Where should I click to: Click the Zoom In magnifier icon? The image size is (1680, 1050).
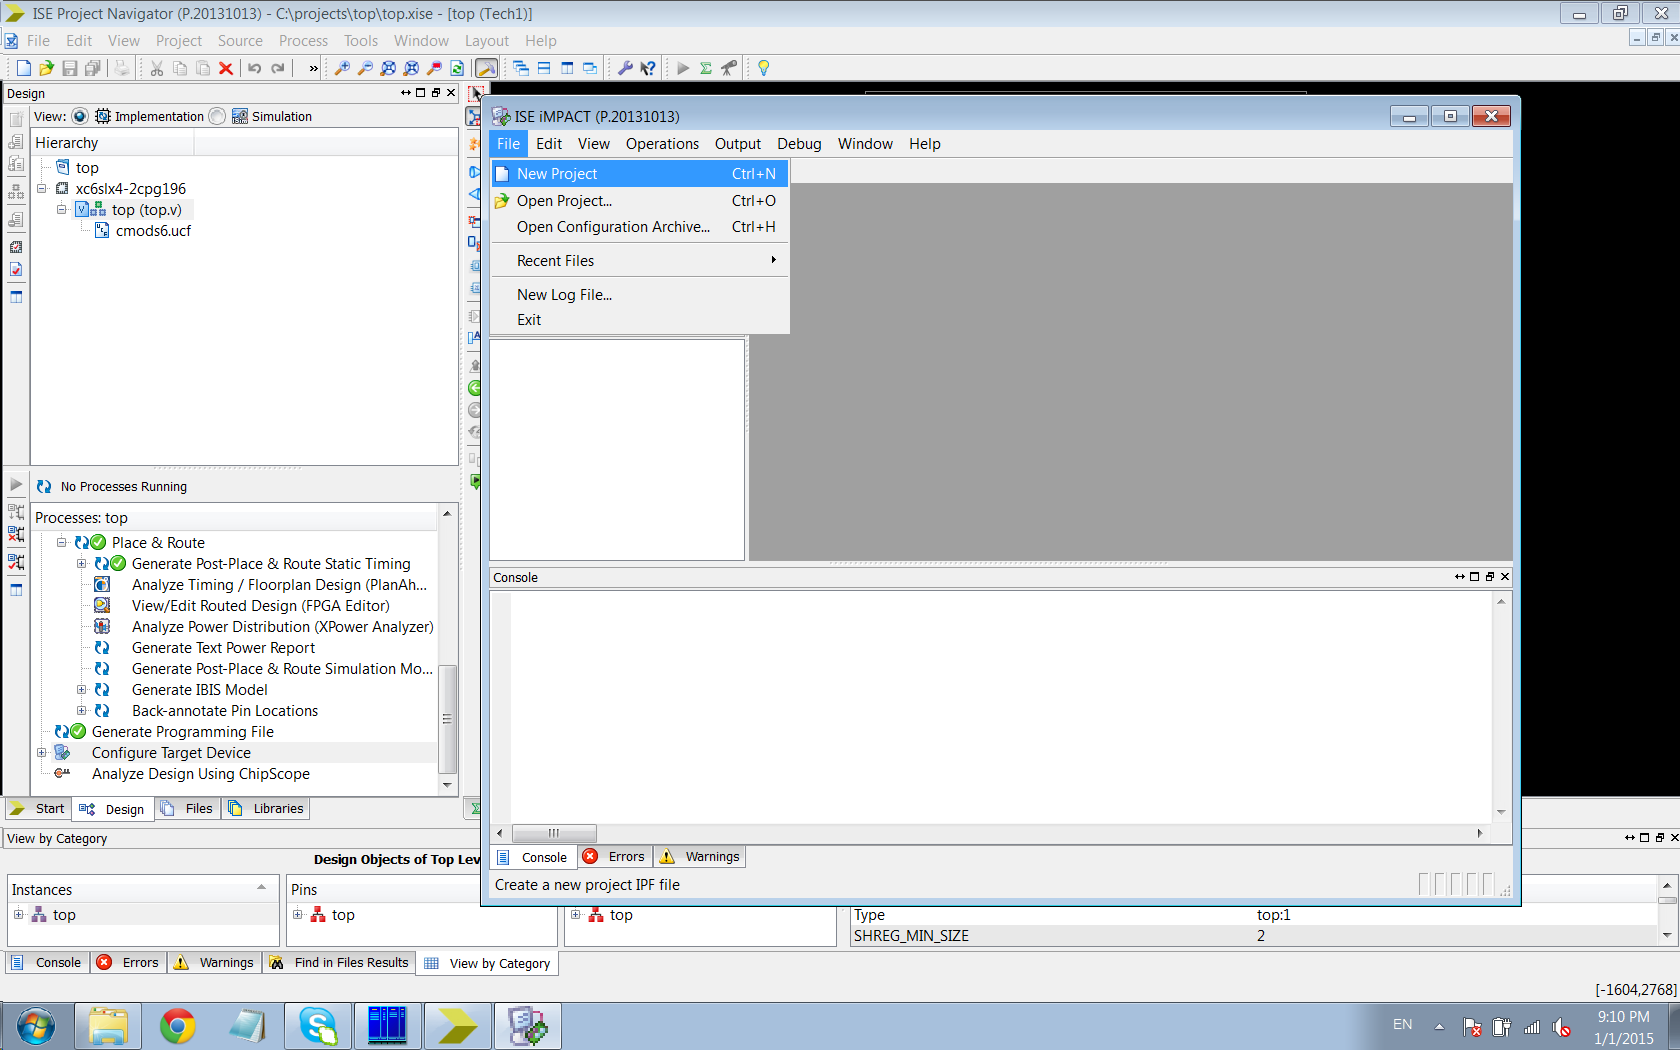[342, 68]
